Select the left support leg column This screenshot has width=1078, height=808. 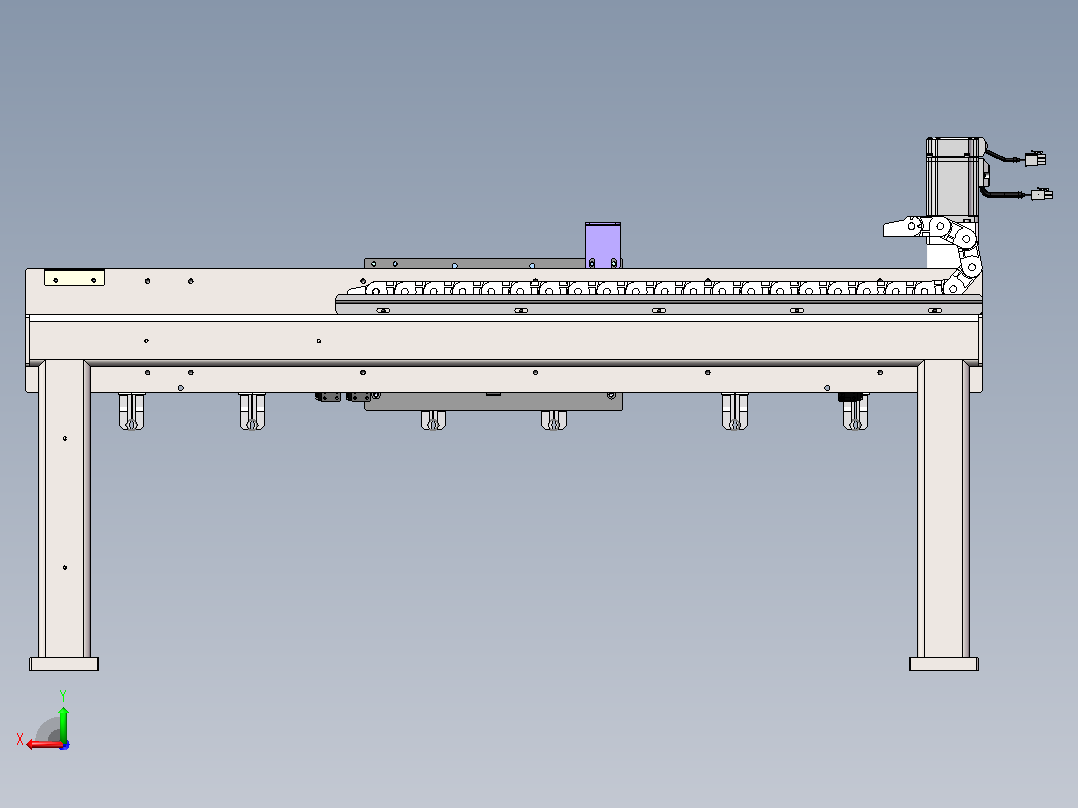coord(65,509)
